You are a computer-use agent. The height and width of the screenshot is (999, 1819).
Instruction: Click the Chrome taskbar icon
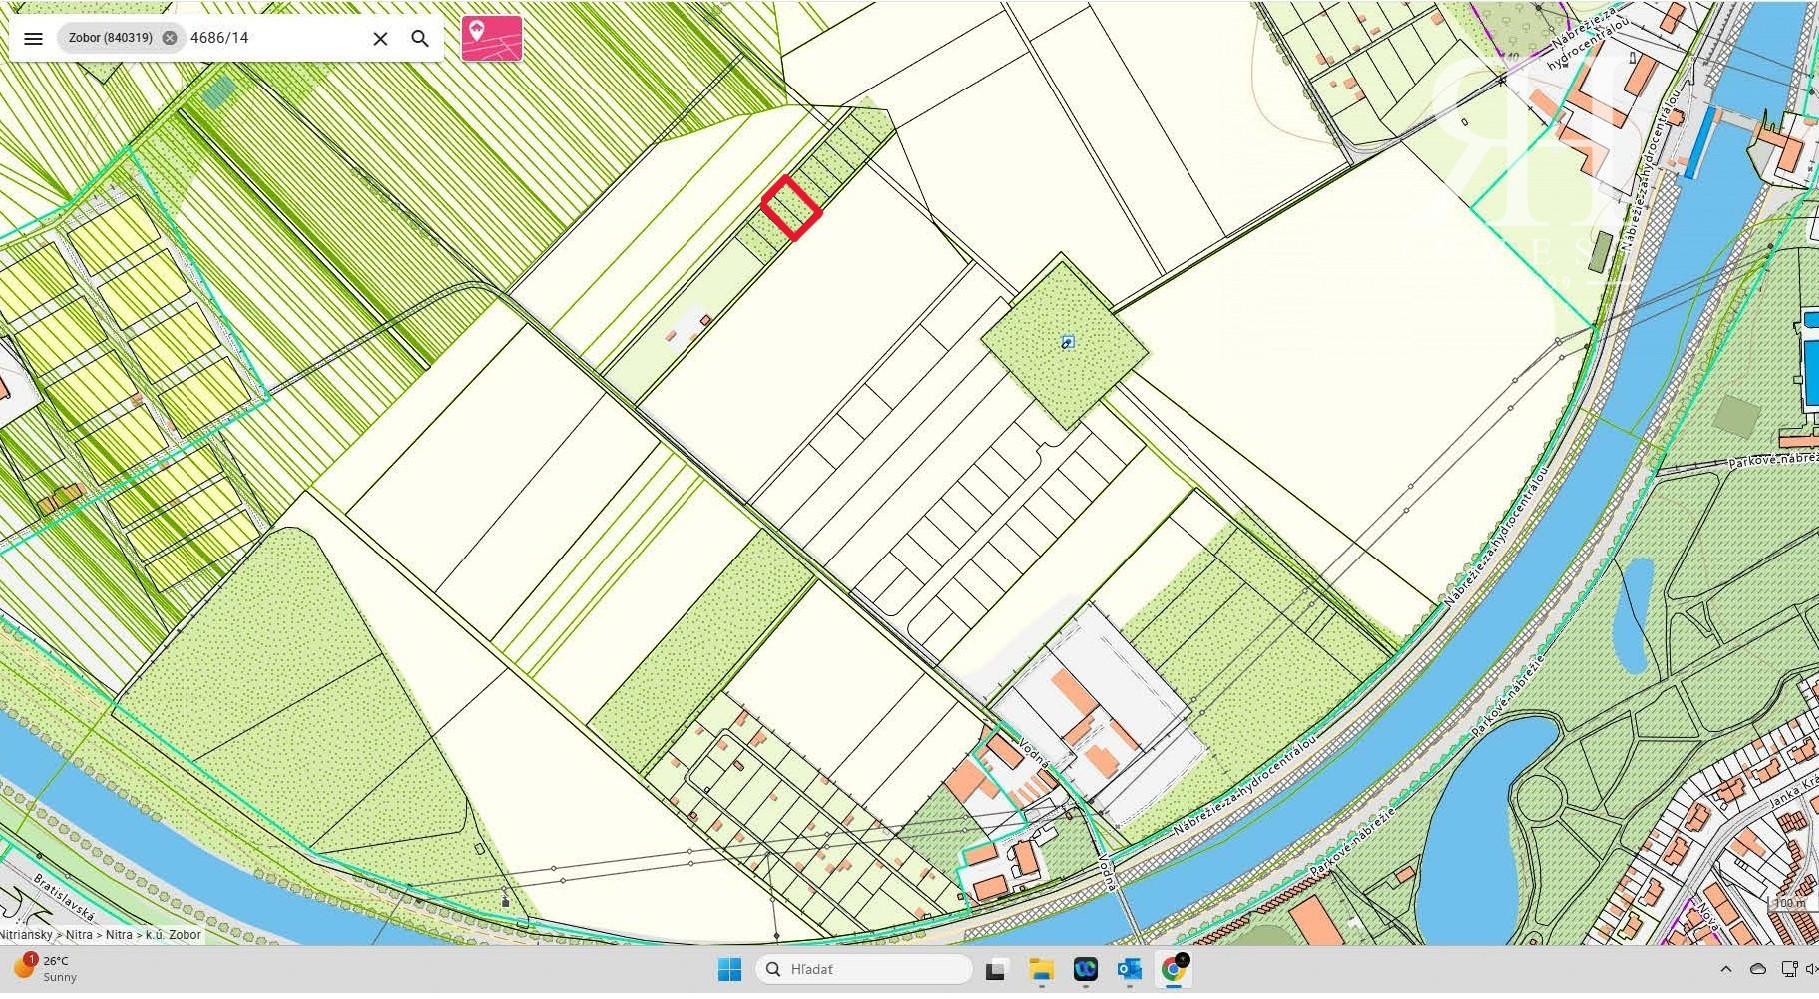coord(1174,969)
